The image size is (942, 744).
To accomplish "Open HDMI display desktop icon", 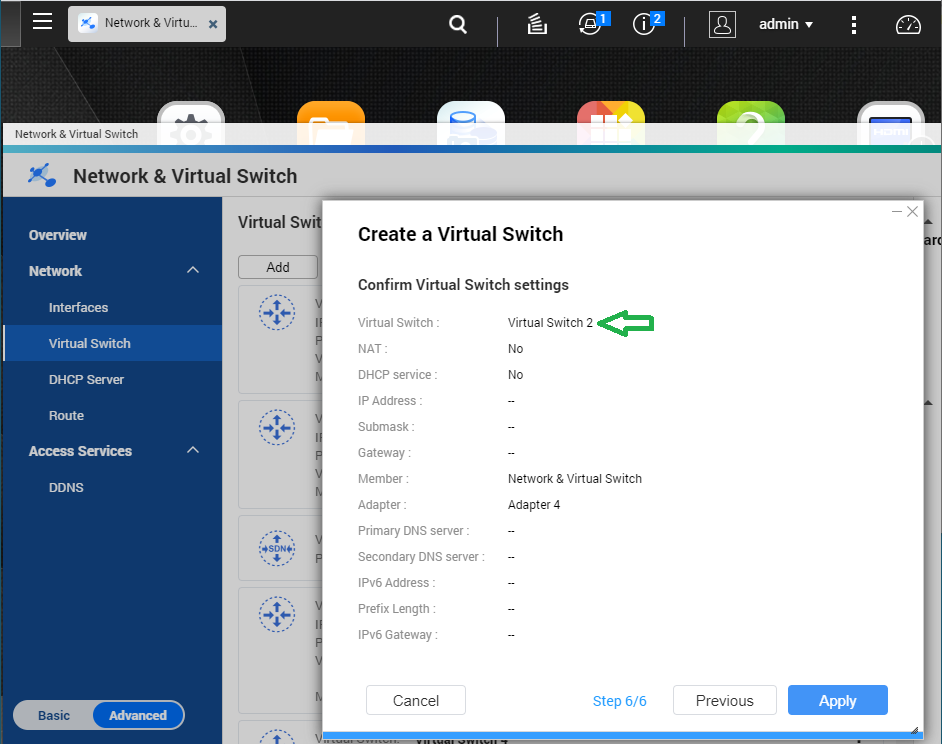I will [x=891, y=123].
